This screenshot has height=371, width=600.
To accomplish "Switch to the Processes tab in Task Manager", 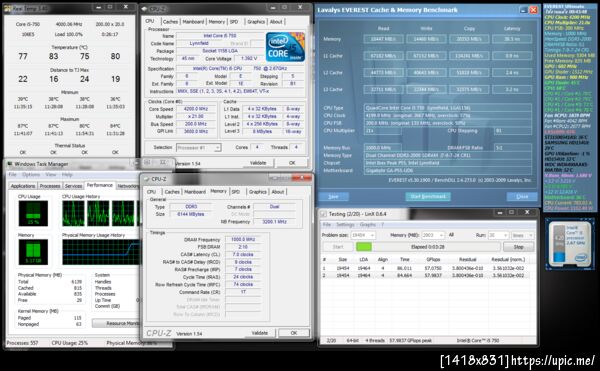I will pos(50,186).
